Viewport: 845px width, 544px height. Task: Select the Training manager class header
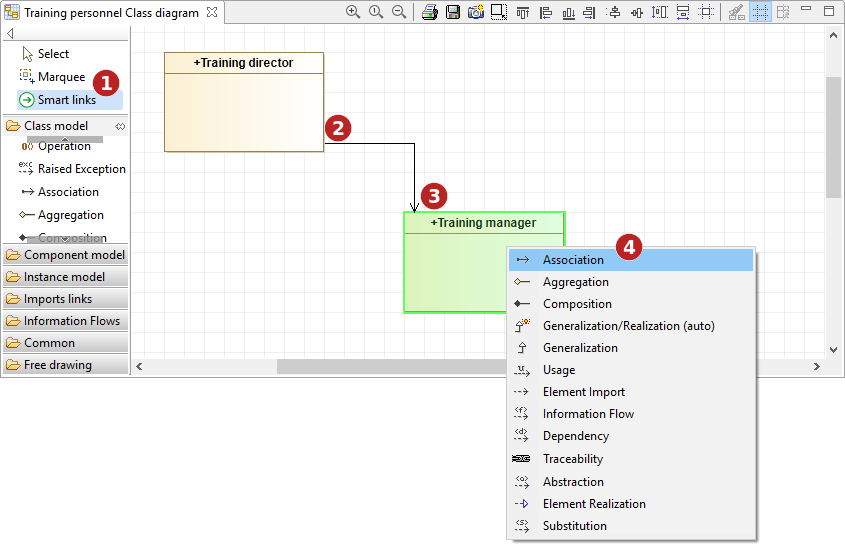point(484,223)
